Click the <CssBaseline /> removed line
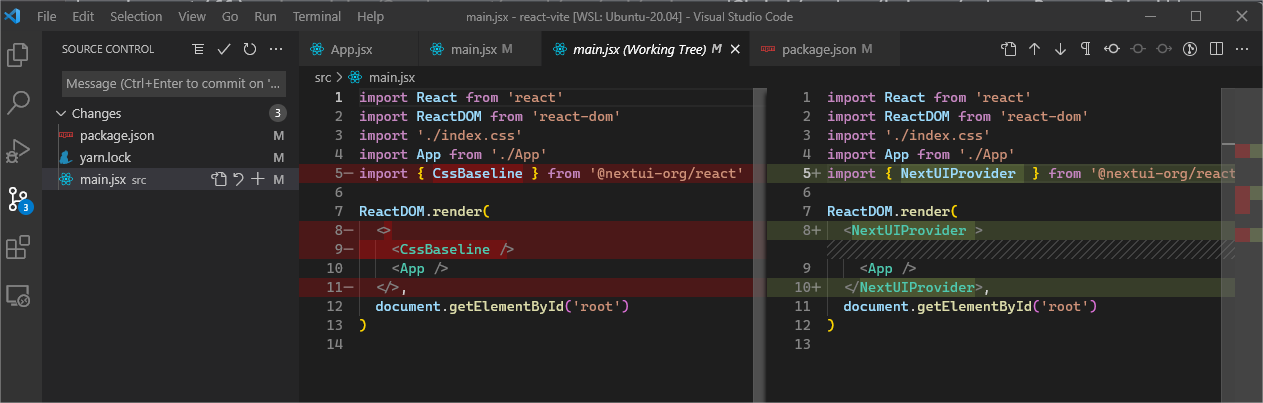Viewport: 1263px width, 403px height. [x=453, y=250]
